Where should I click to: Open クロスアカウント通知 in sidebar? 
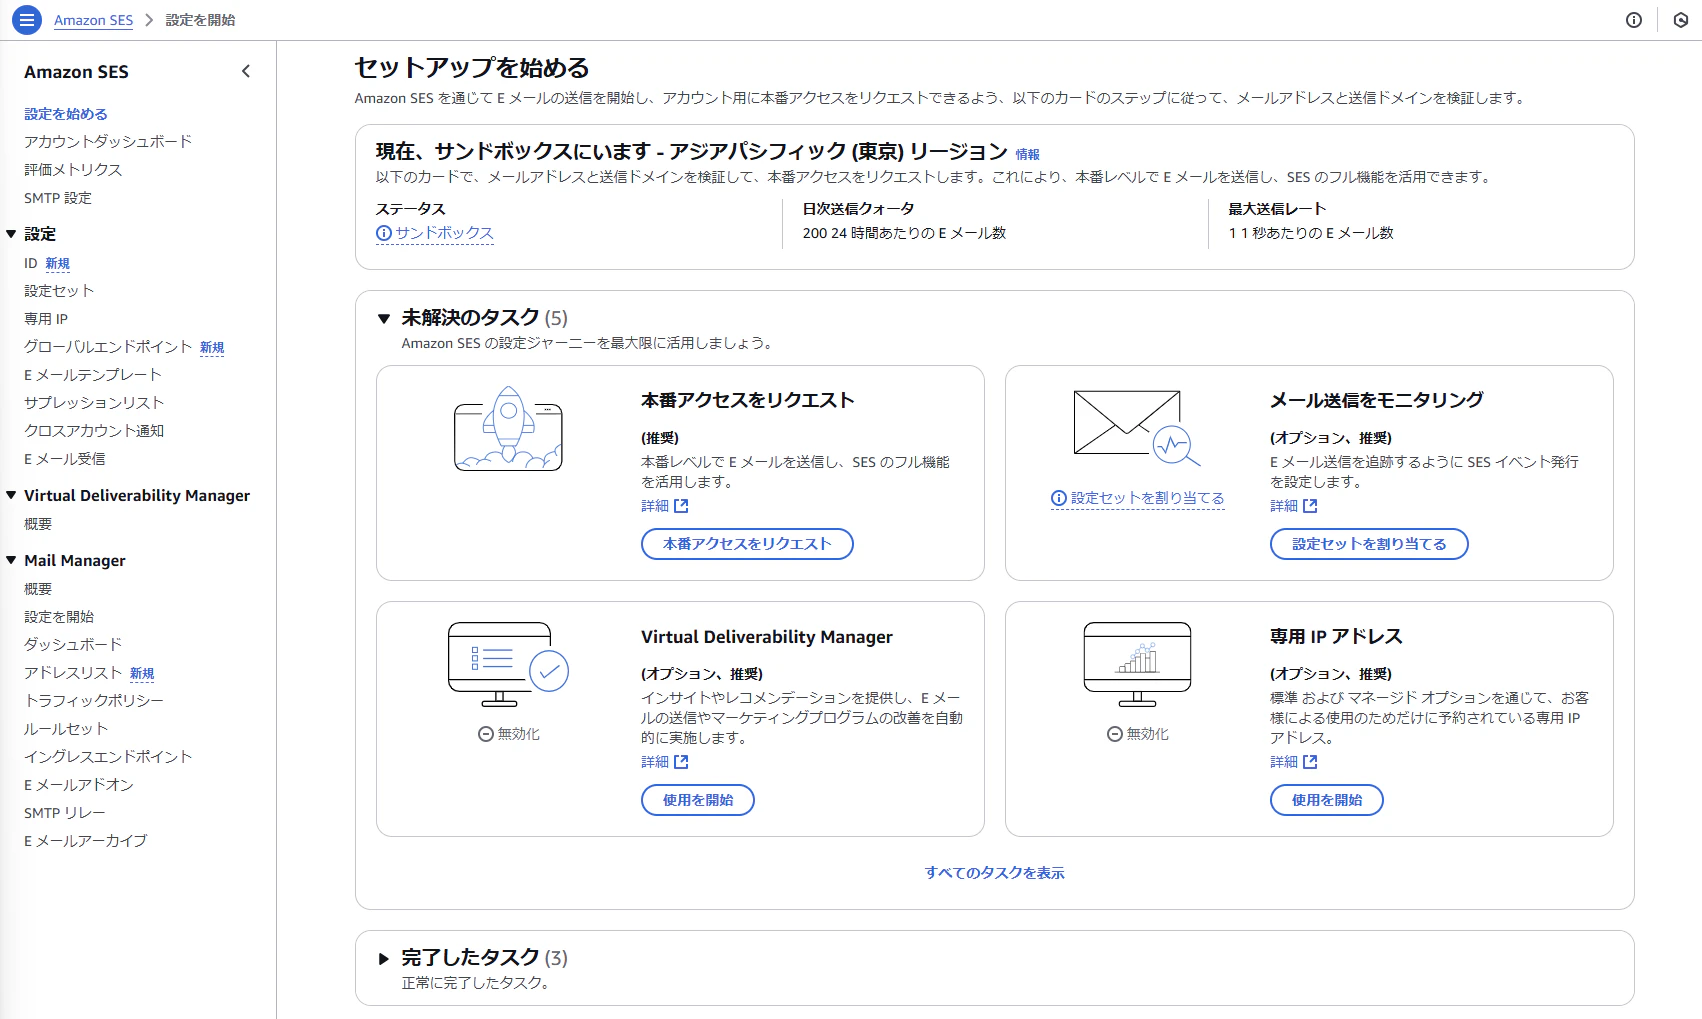pos(94,431)
